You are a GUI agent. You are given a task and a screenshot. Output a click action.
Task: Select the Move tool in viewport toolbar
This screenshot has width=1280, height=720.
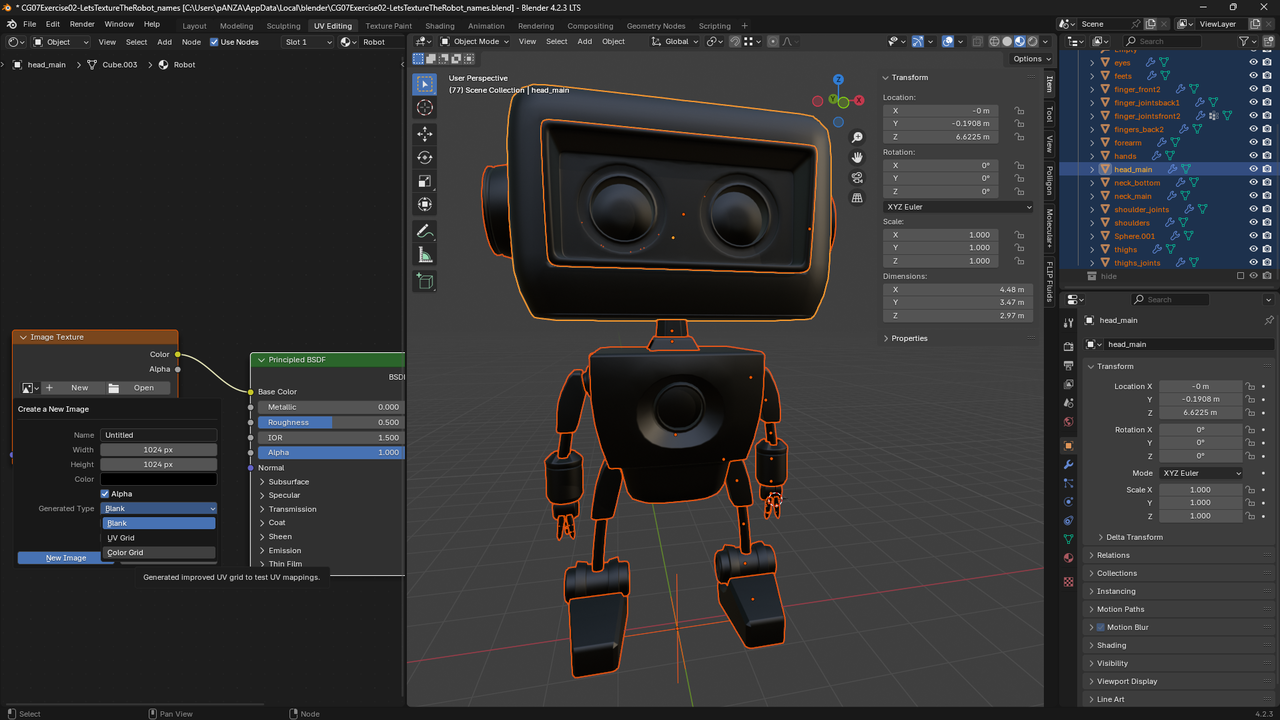pyautogui.click(x=425, y=134)
